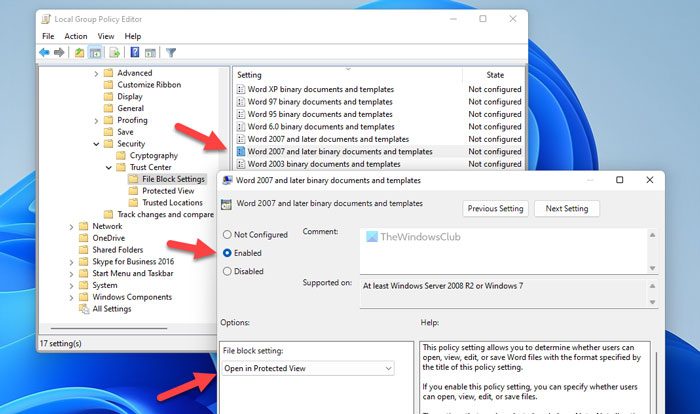This screenshot has width=700, height=414.
Task: Click the Back arrow toolbar icon
Action: tap(44, 53)
